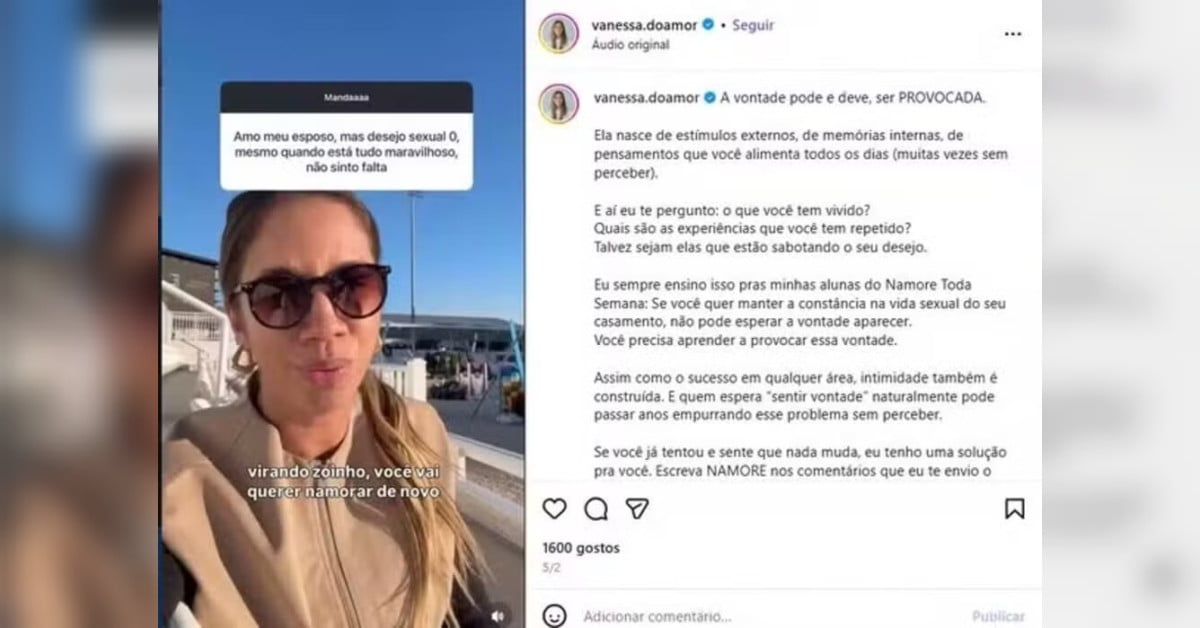Open the three-dot more options menu
Image resolution: width=1200 pixels, height=628 pixels.
coord(1013,34)
